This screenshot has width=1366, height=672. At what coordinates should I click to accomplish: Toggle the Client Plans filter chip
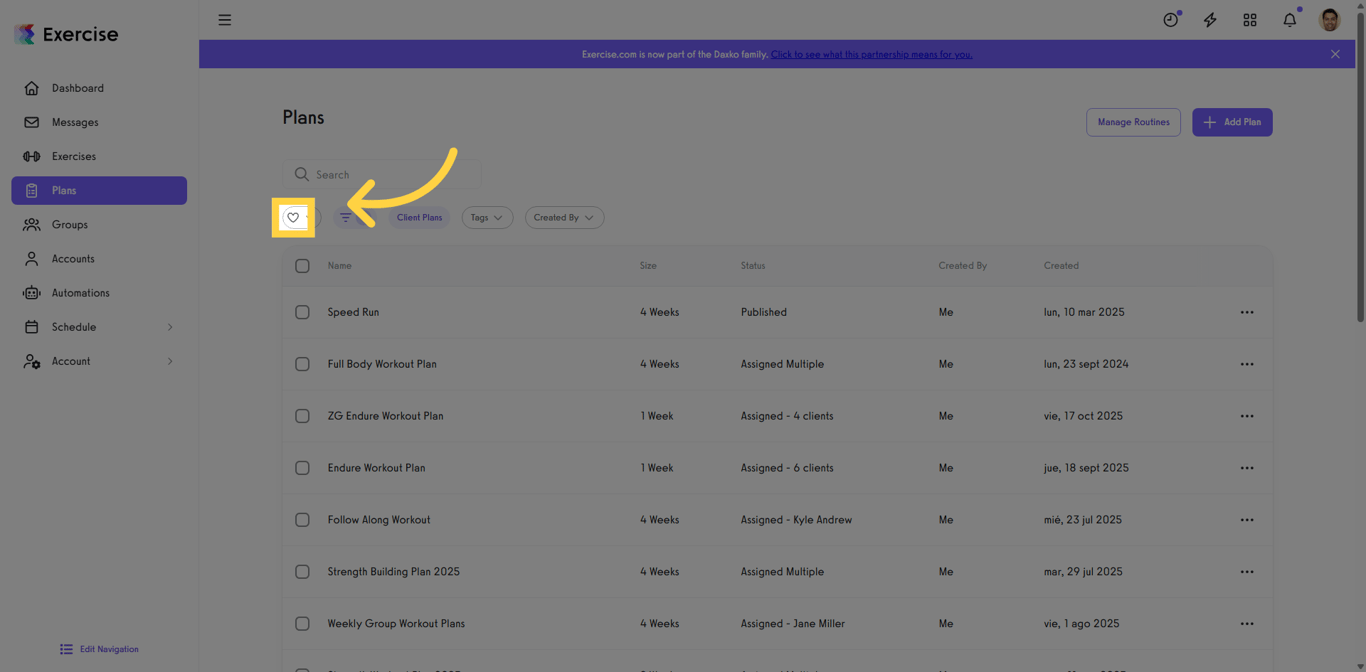419,218
